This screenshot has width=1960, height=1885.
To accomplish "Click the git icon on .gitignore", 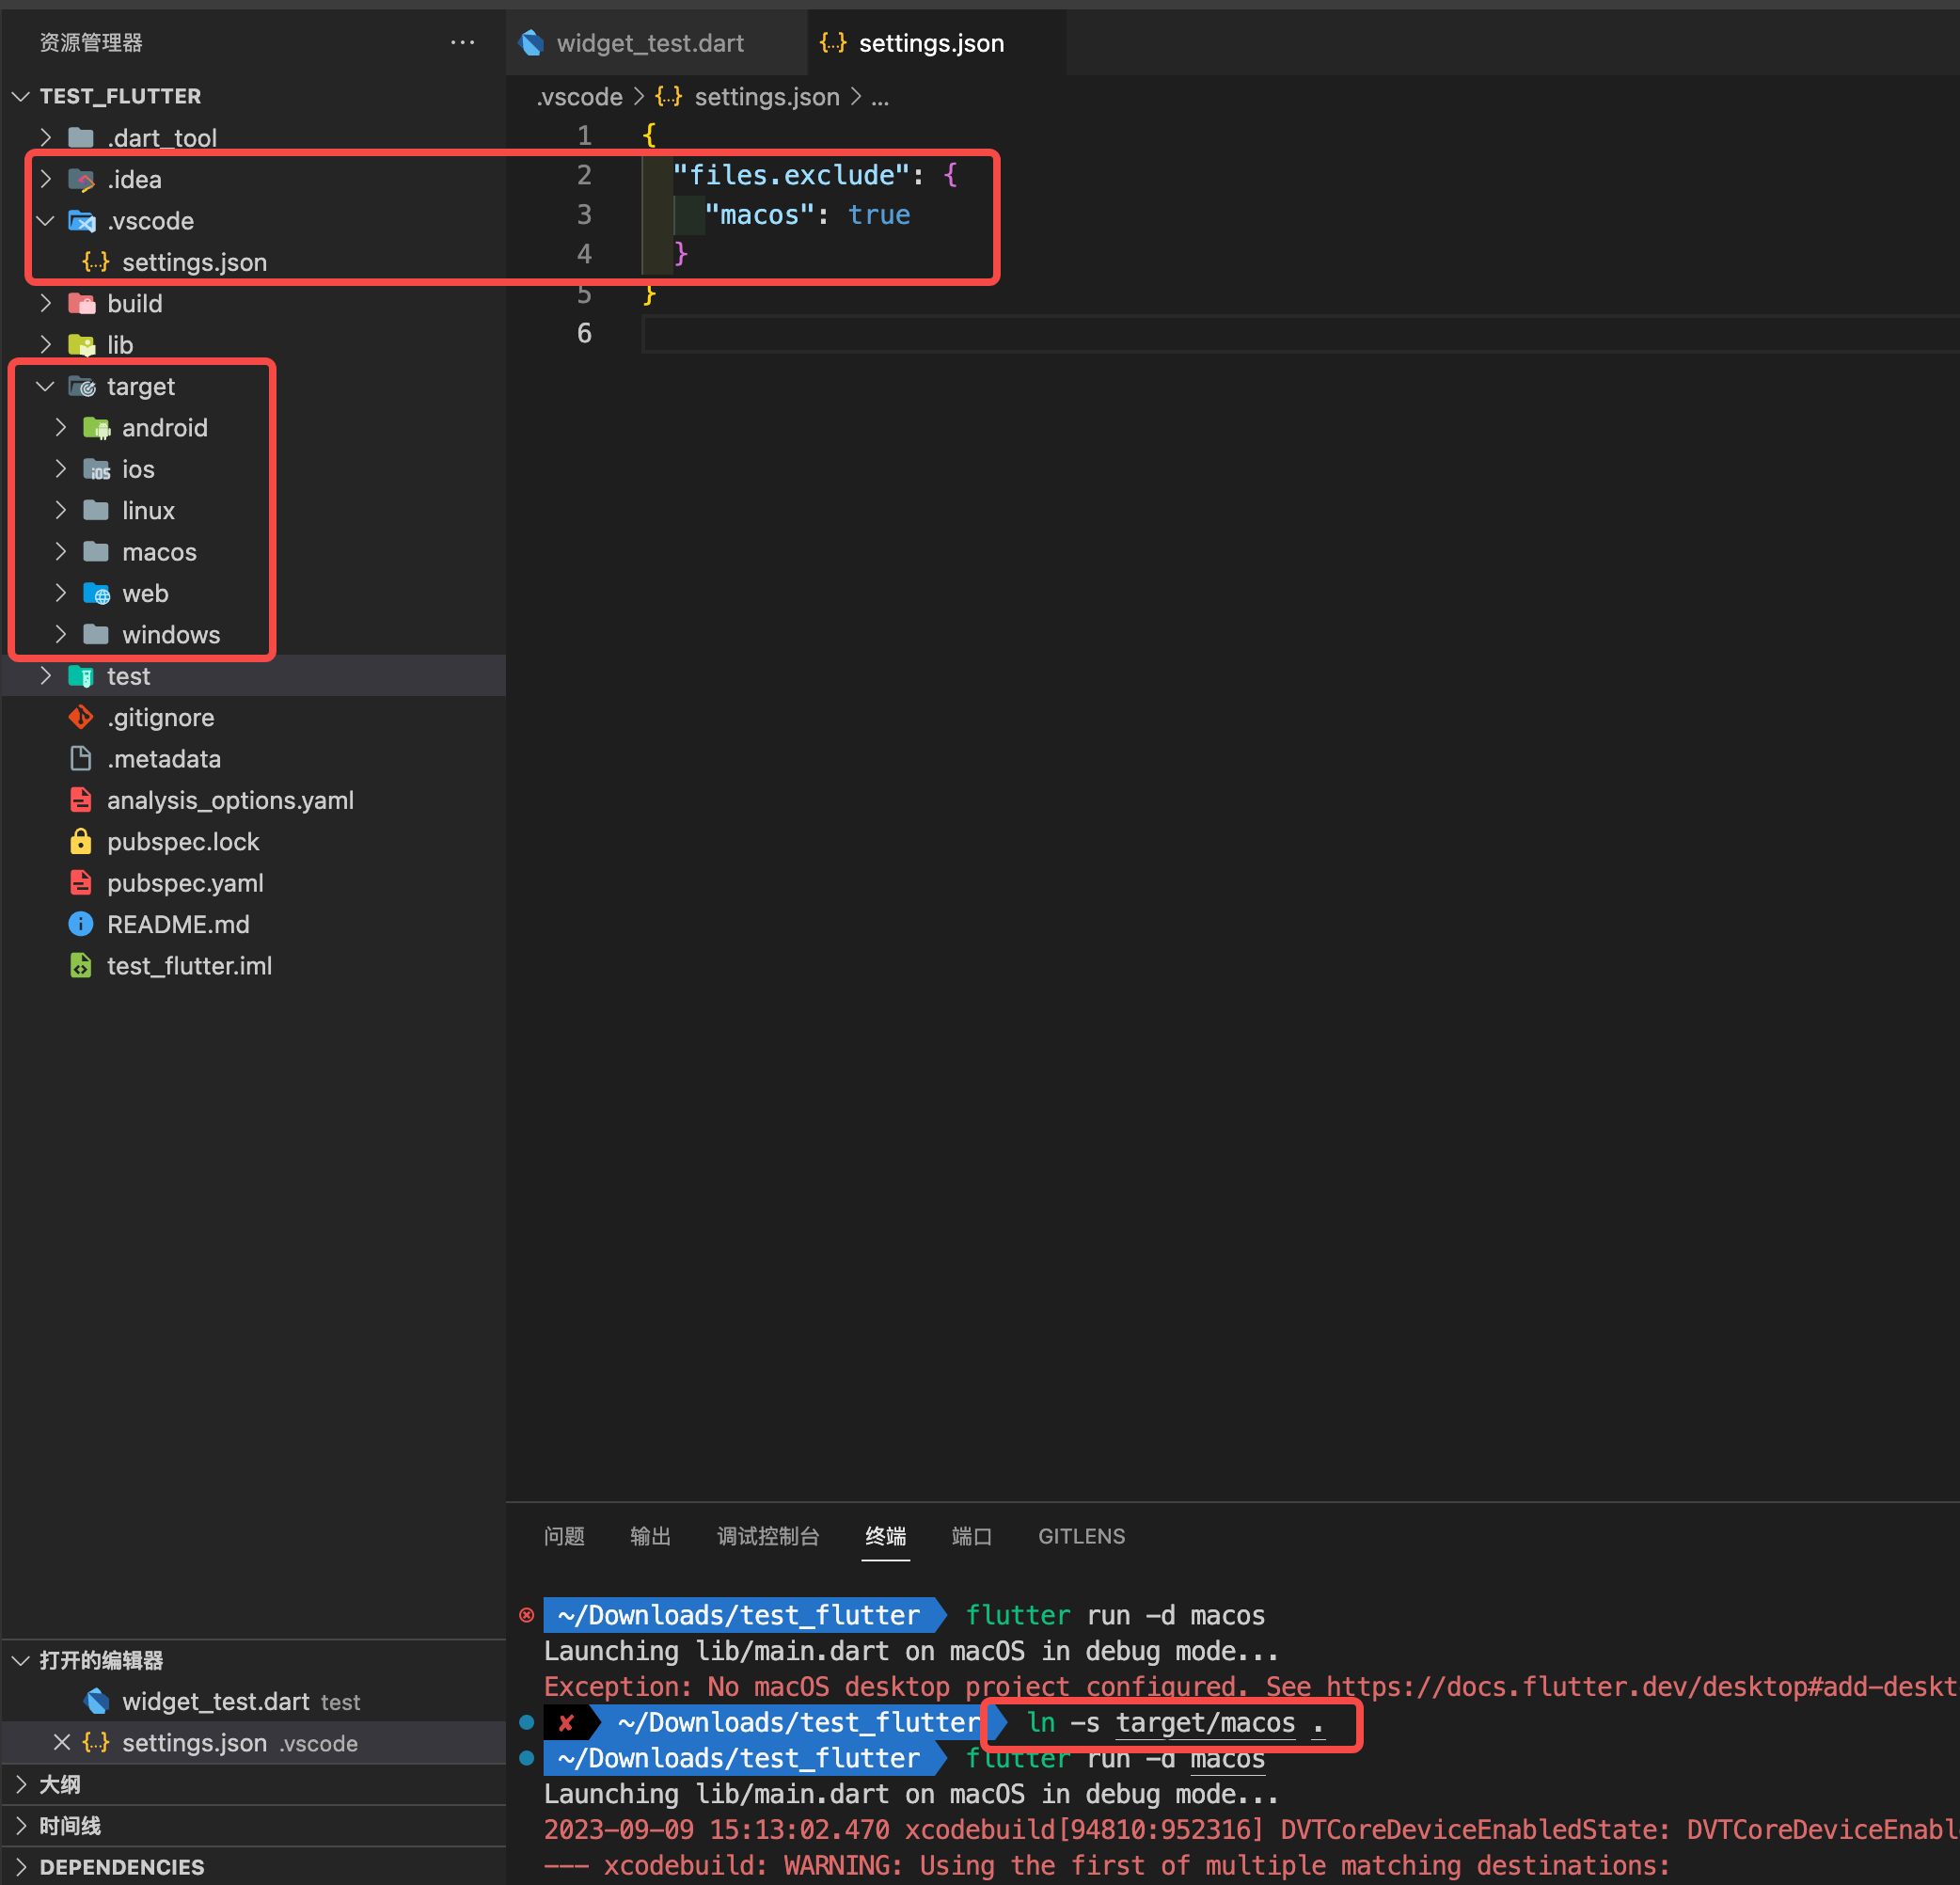I will tap(81, 717).
